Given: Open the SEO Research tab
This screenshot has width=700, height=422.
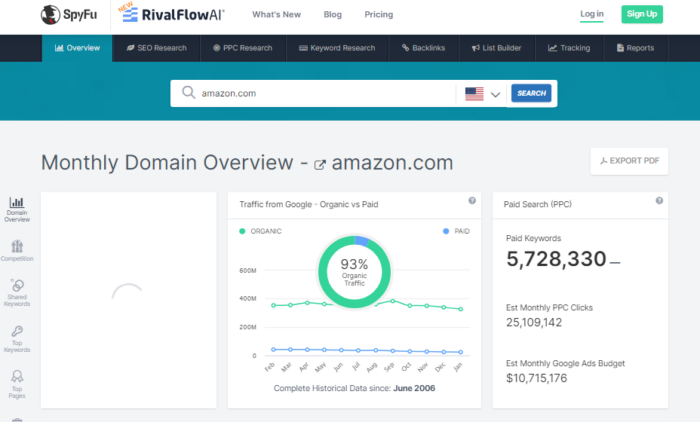Looking at the screenshot, I should [157, 48].
